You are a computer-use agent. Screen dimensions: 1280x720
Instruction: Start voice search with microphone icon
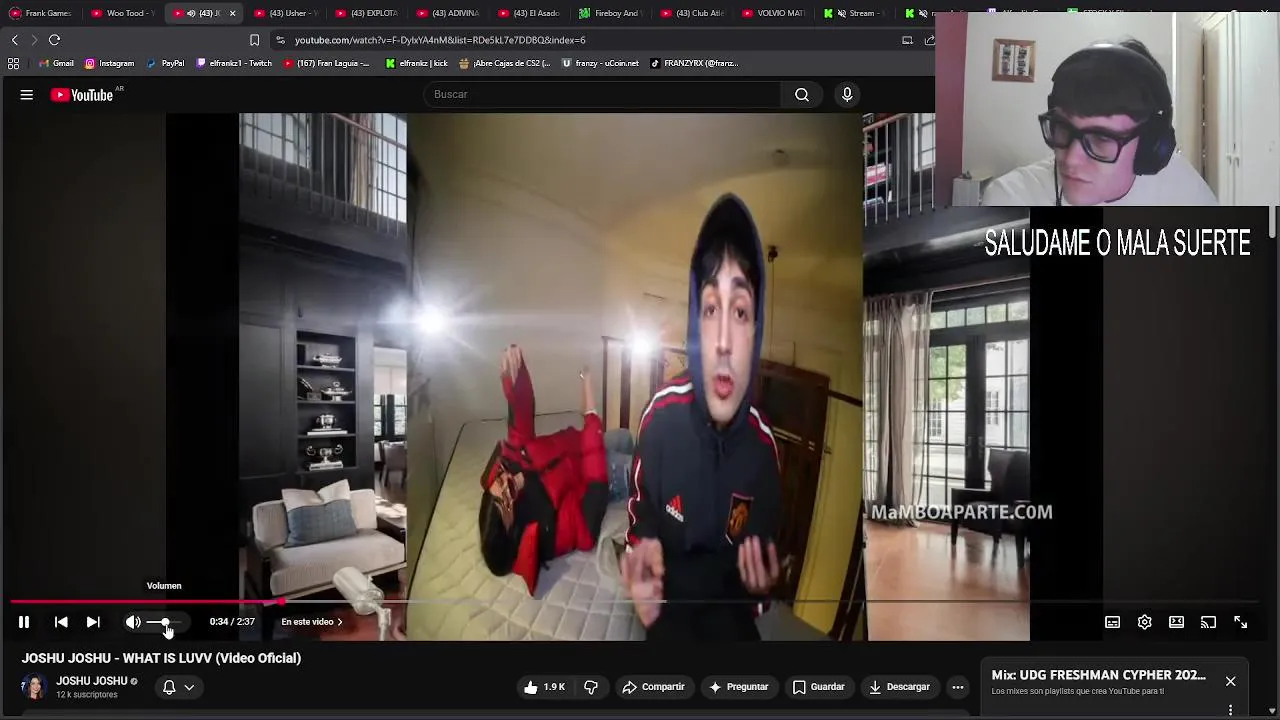click(847, 94)
